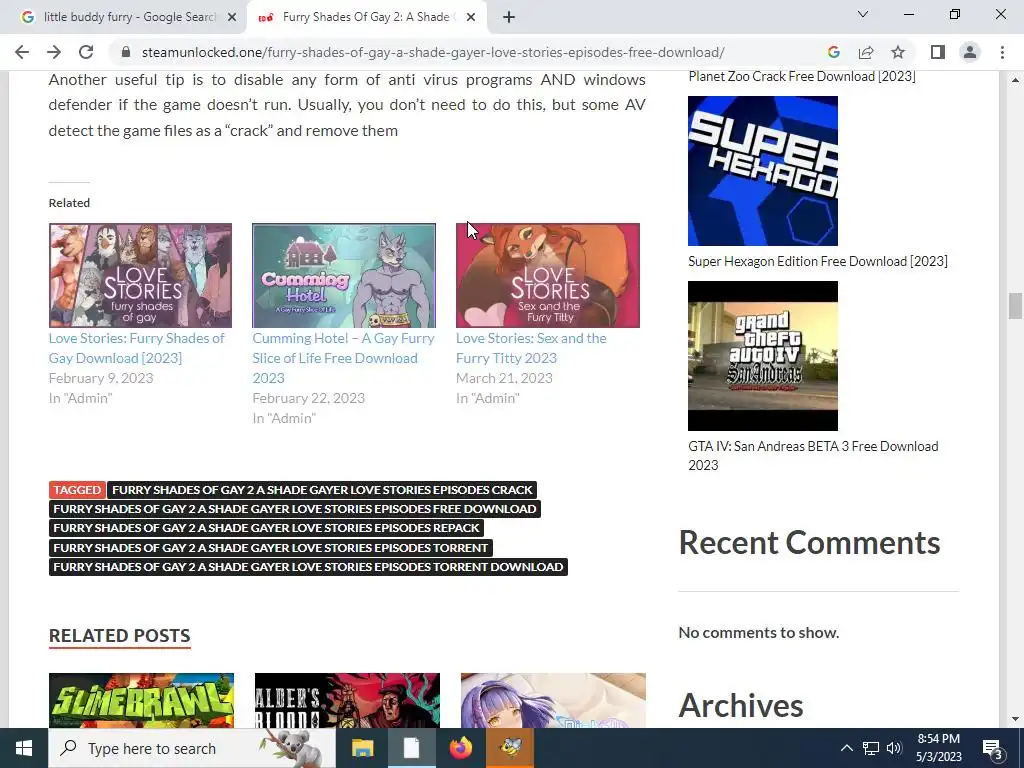Share this page using the share icon

click(x=866, y=52)
